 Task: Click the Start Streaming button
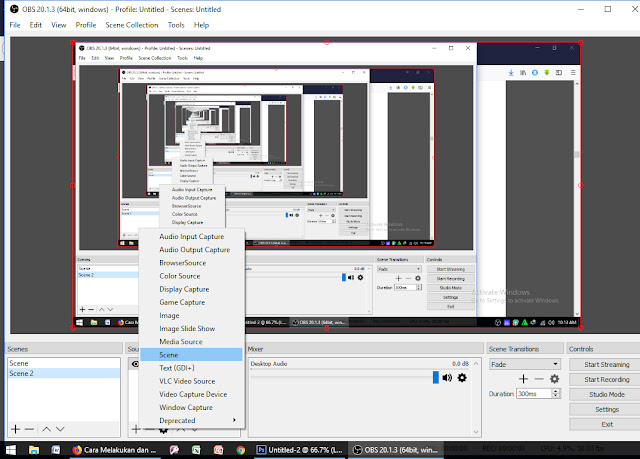point(605,364)
